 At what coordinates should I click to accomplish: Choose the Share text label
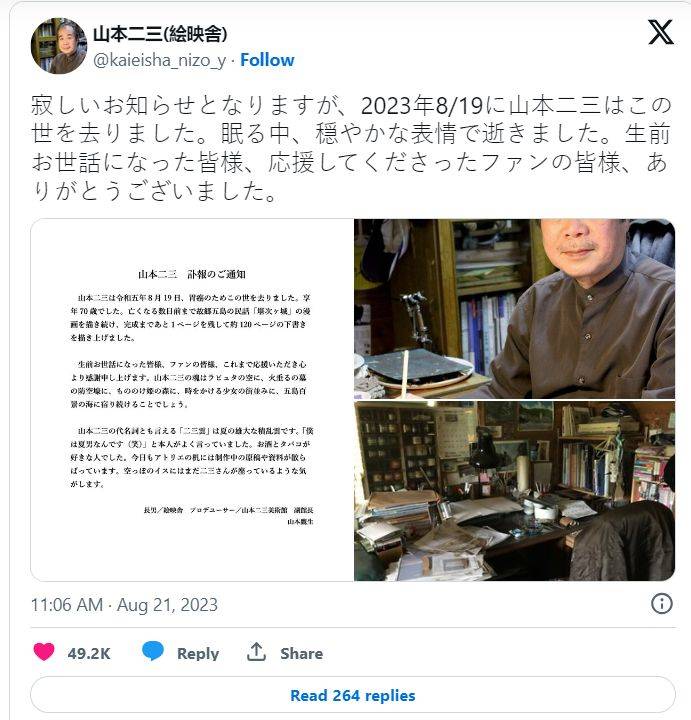point(301,653)
